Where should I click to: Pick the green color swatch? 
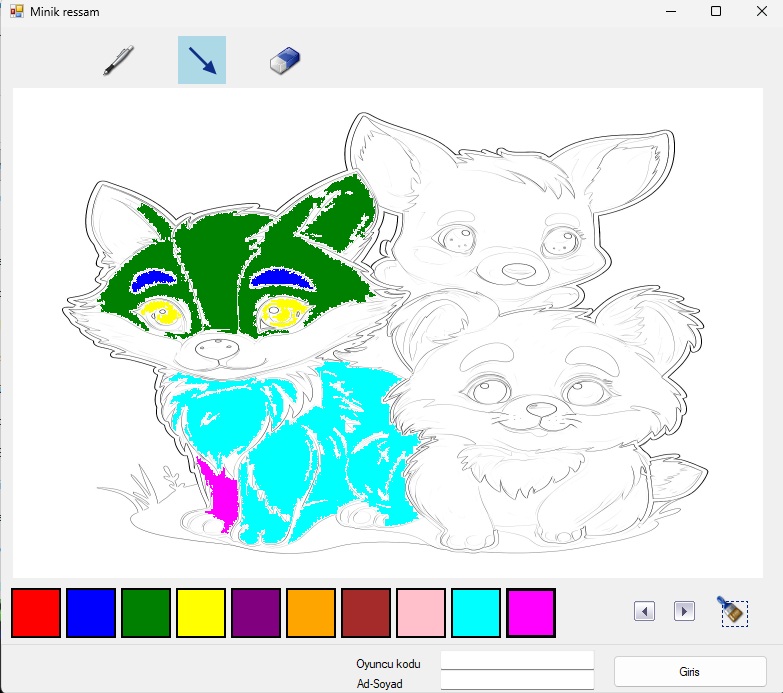[146, 613]
